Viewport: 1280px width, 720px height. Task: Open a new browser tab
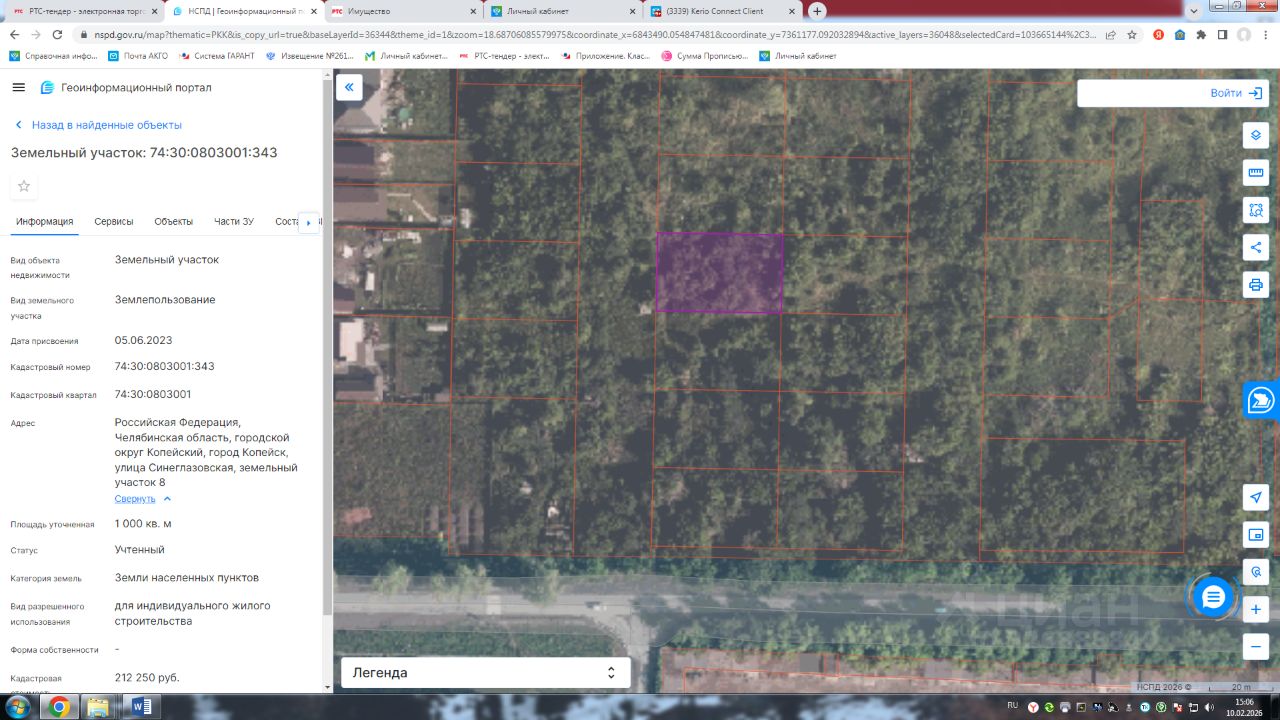tap(817, 11)
